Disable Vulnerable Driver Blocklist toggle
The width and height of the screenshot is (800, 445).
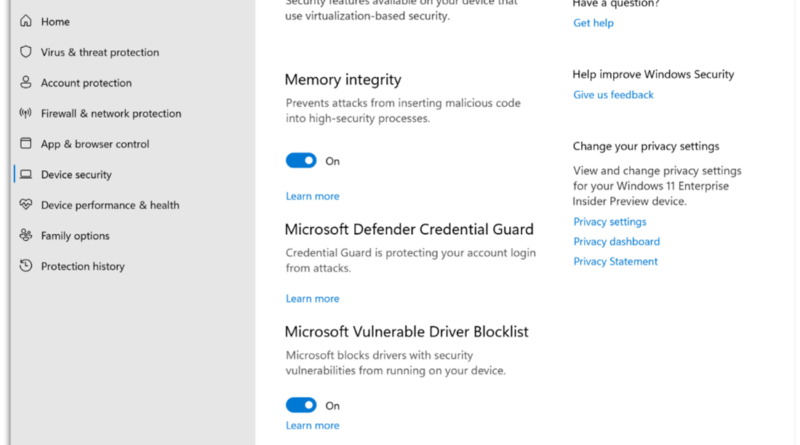pyautogui.click(x=301, y=405)
